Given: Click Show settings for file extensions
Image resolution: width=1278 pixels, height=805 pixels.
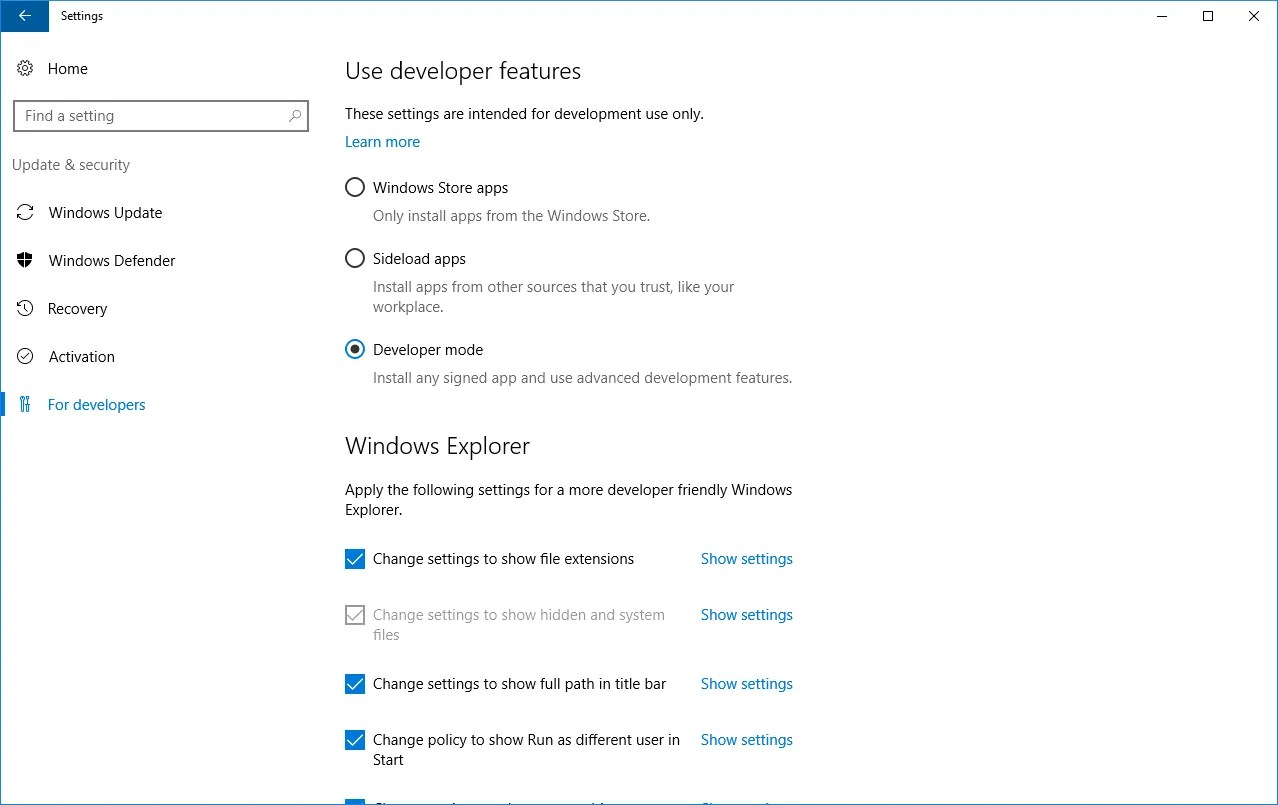Looking at the screenshot, I should 746,559.
